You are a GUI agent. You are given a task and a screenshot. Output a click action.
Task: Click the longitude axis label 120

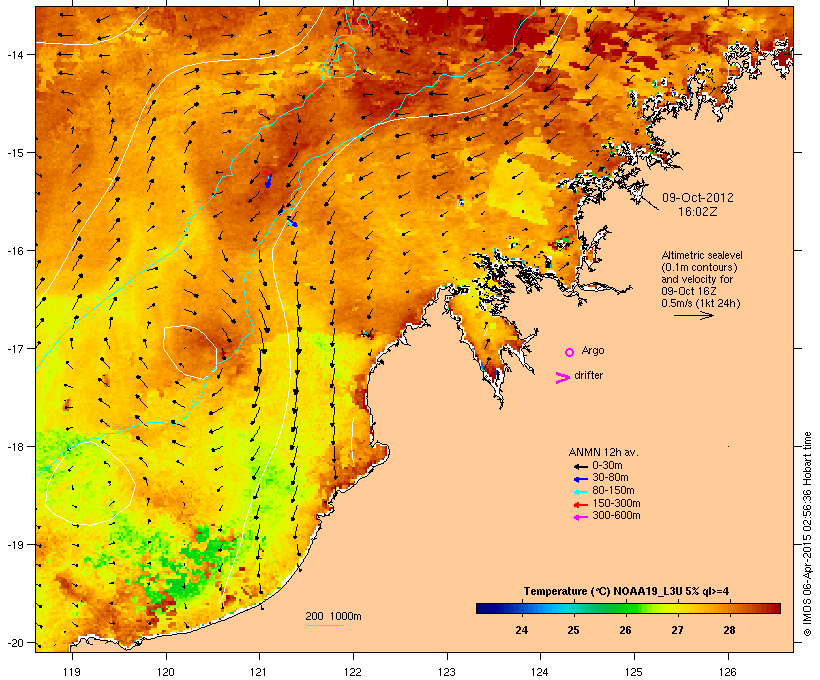pos(166,672)
